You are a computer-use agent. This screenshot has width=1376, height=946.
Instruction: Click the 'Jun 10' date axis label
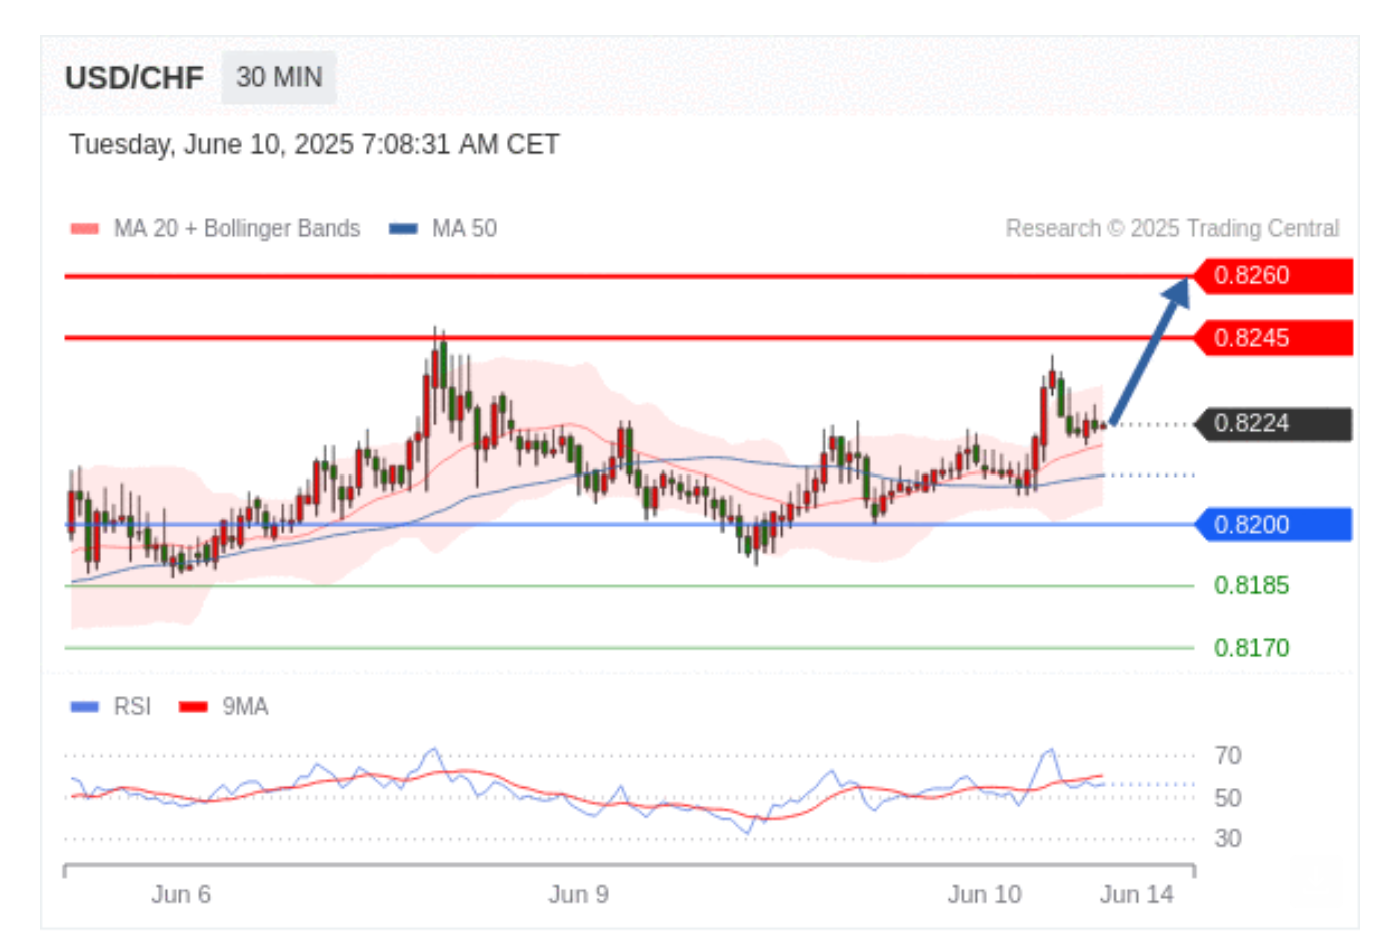(x=985, y=895)
